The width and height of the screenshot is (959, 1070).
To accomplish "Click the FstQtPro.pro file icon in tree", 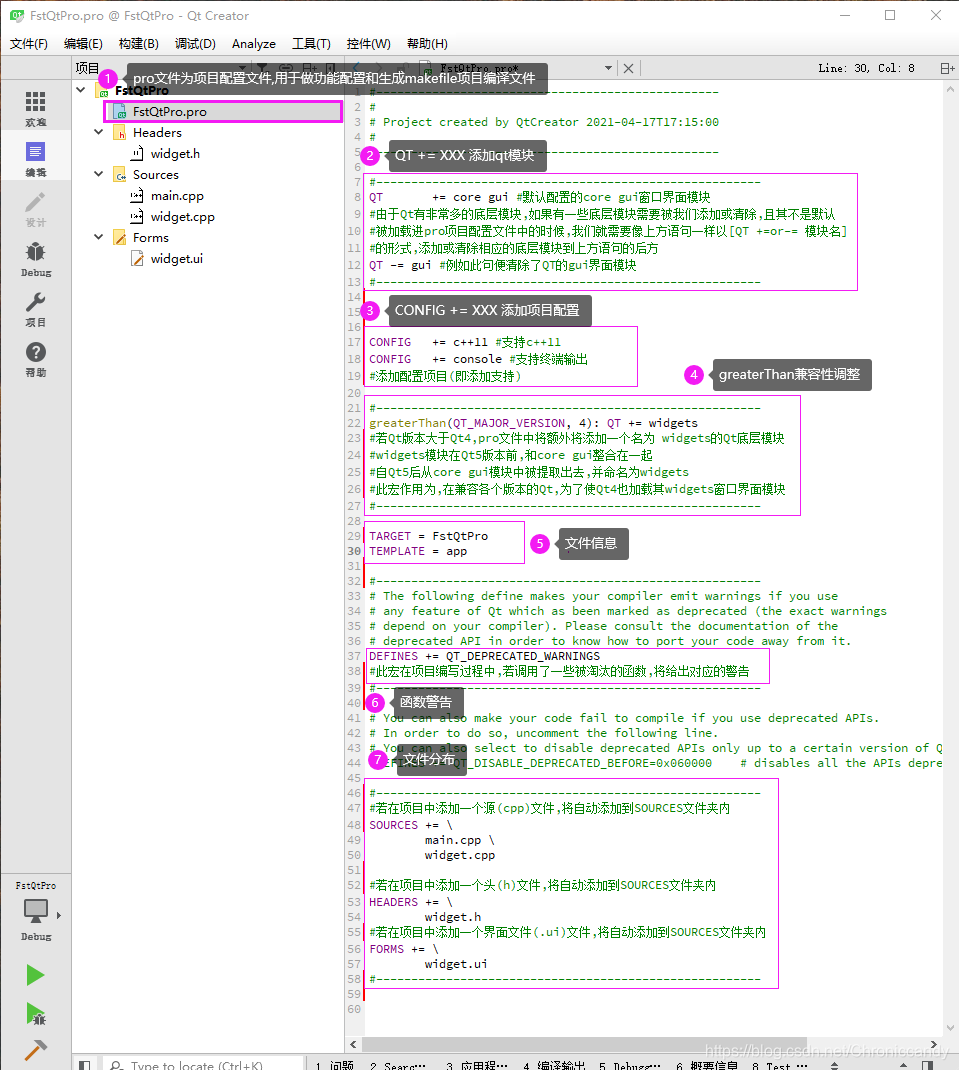I will [120, 111].
